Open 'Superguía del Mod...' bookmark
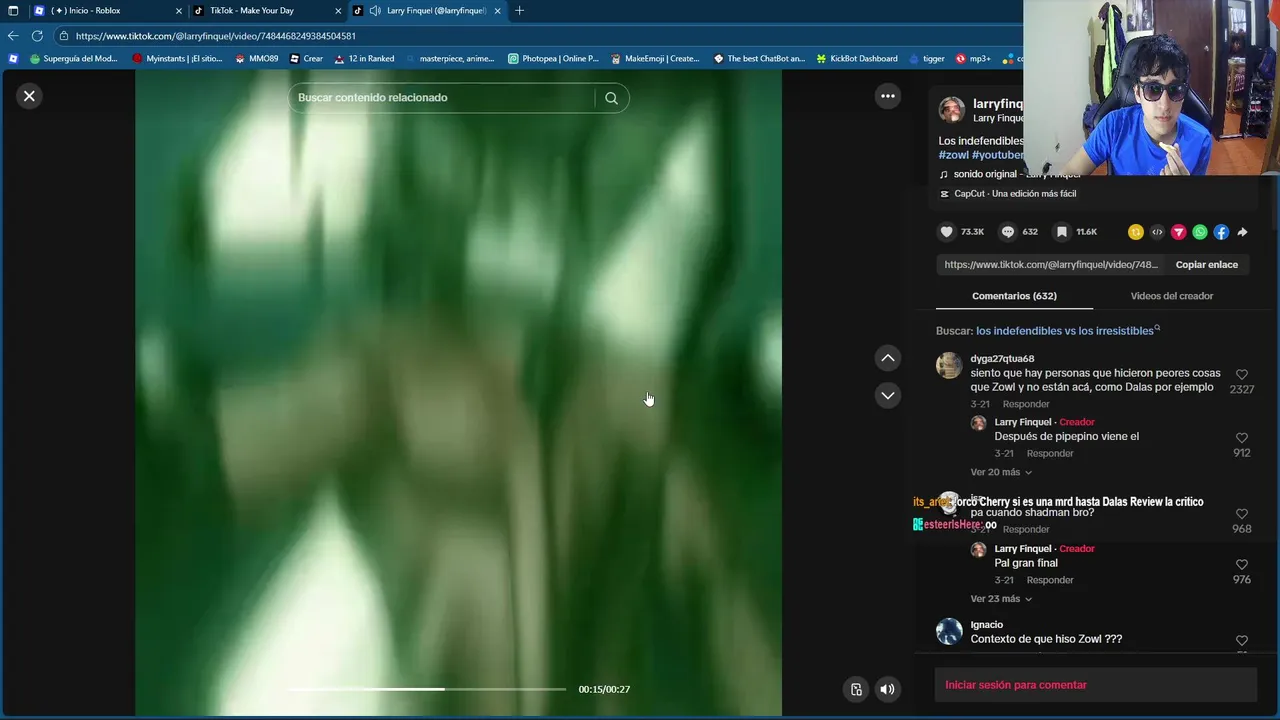This screenshot has height=720, width=1280. coord(73,59)
